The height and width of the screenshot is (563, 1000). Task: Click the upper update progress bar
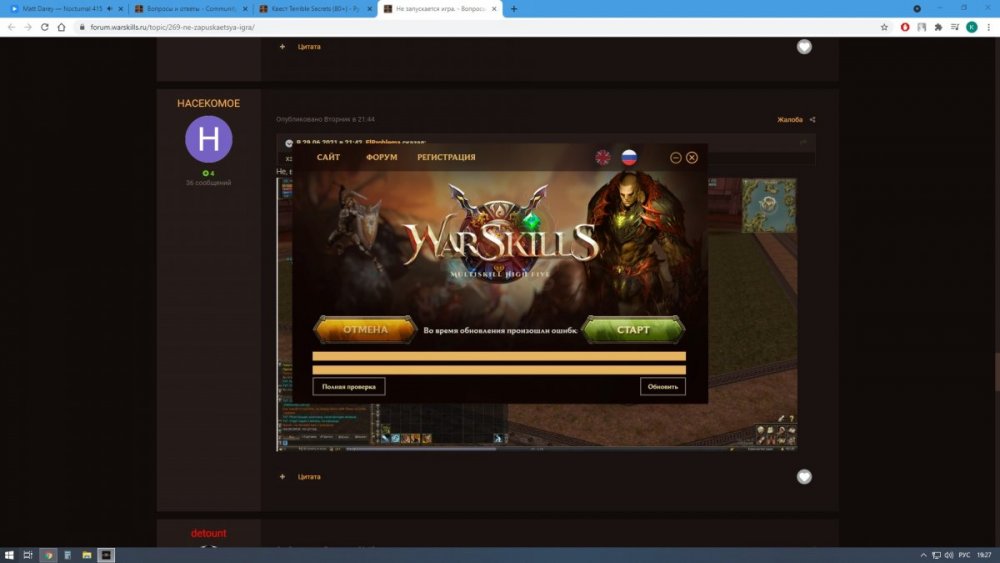(x=499, y=356)
